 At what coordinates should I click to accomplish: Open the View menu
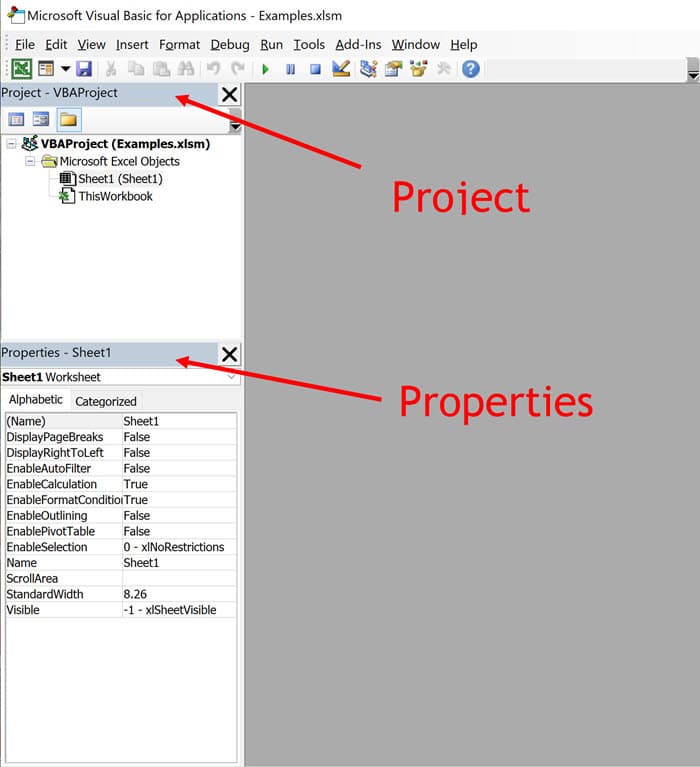[x=91, y=45]
